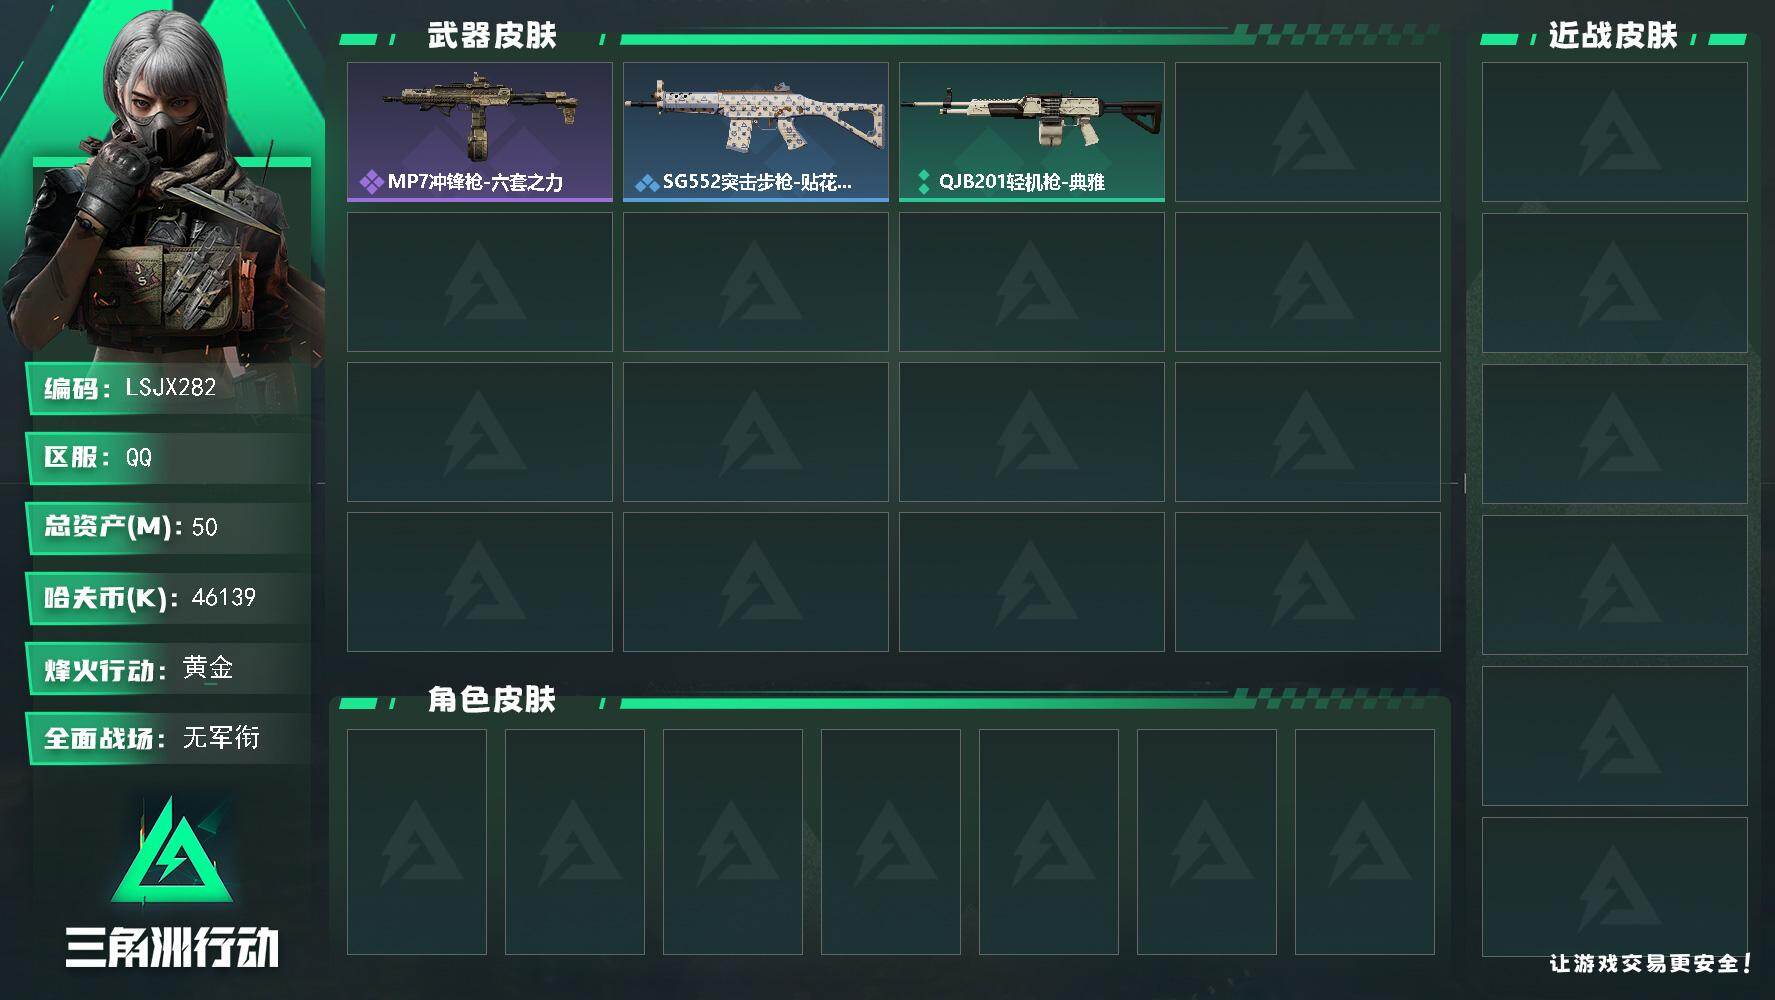Click the 区服 QQ info row
1775x1000 pixels.
pos(168,458)
